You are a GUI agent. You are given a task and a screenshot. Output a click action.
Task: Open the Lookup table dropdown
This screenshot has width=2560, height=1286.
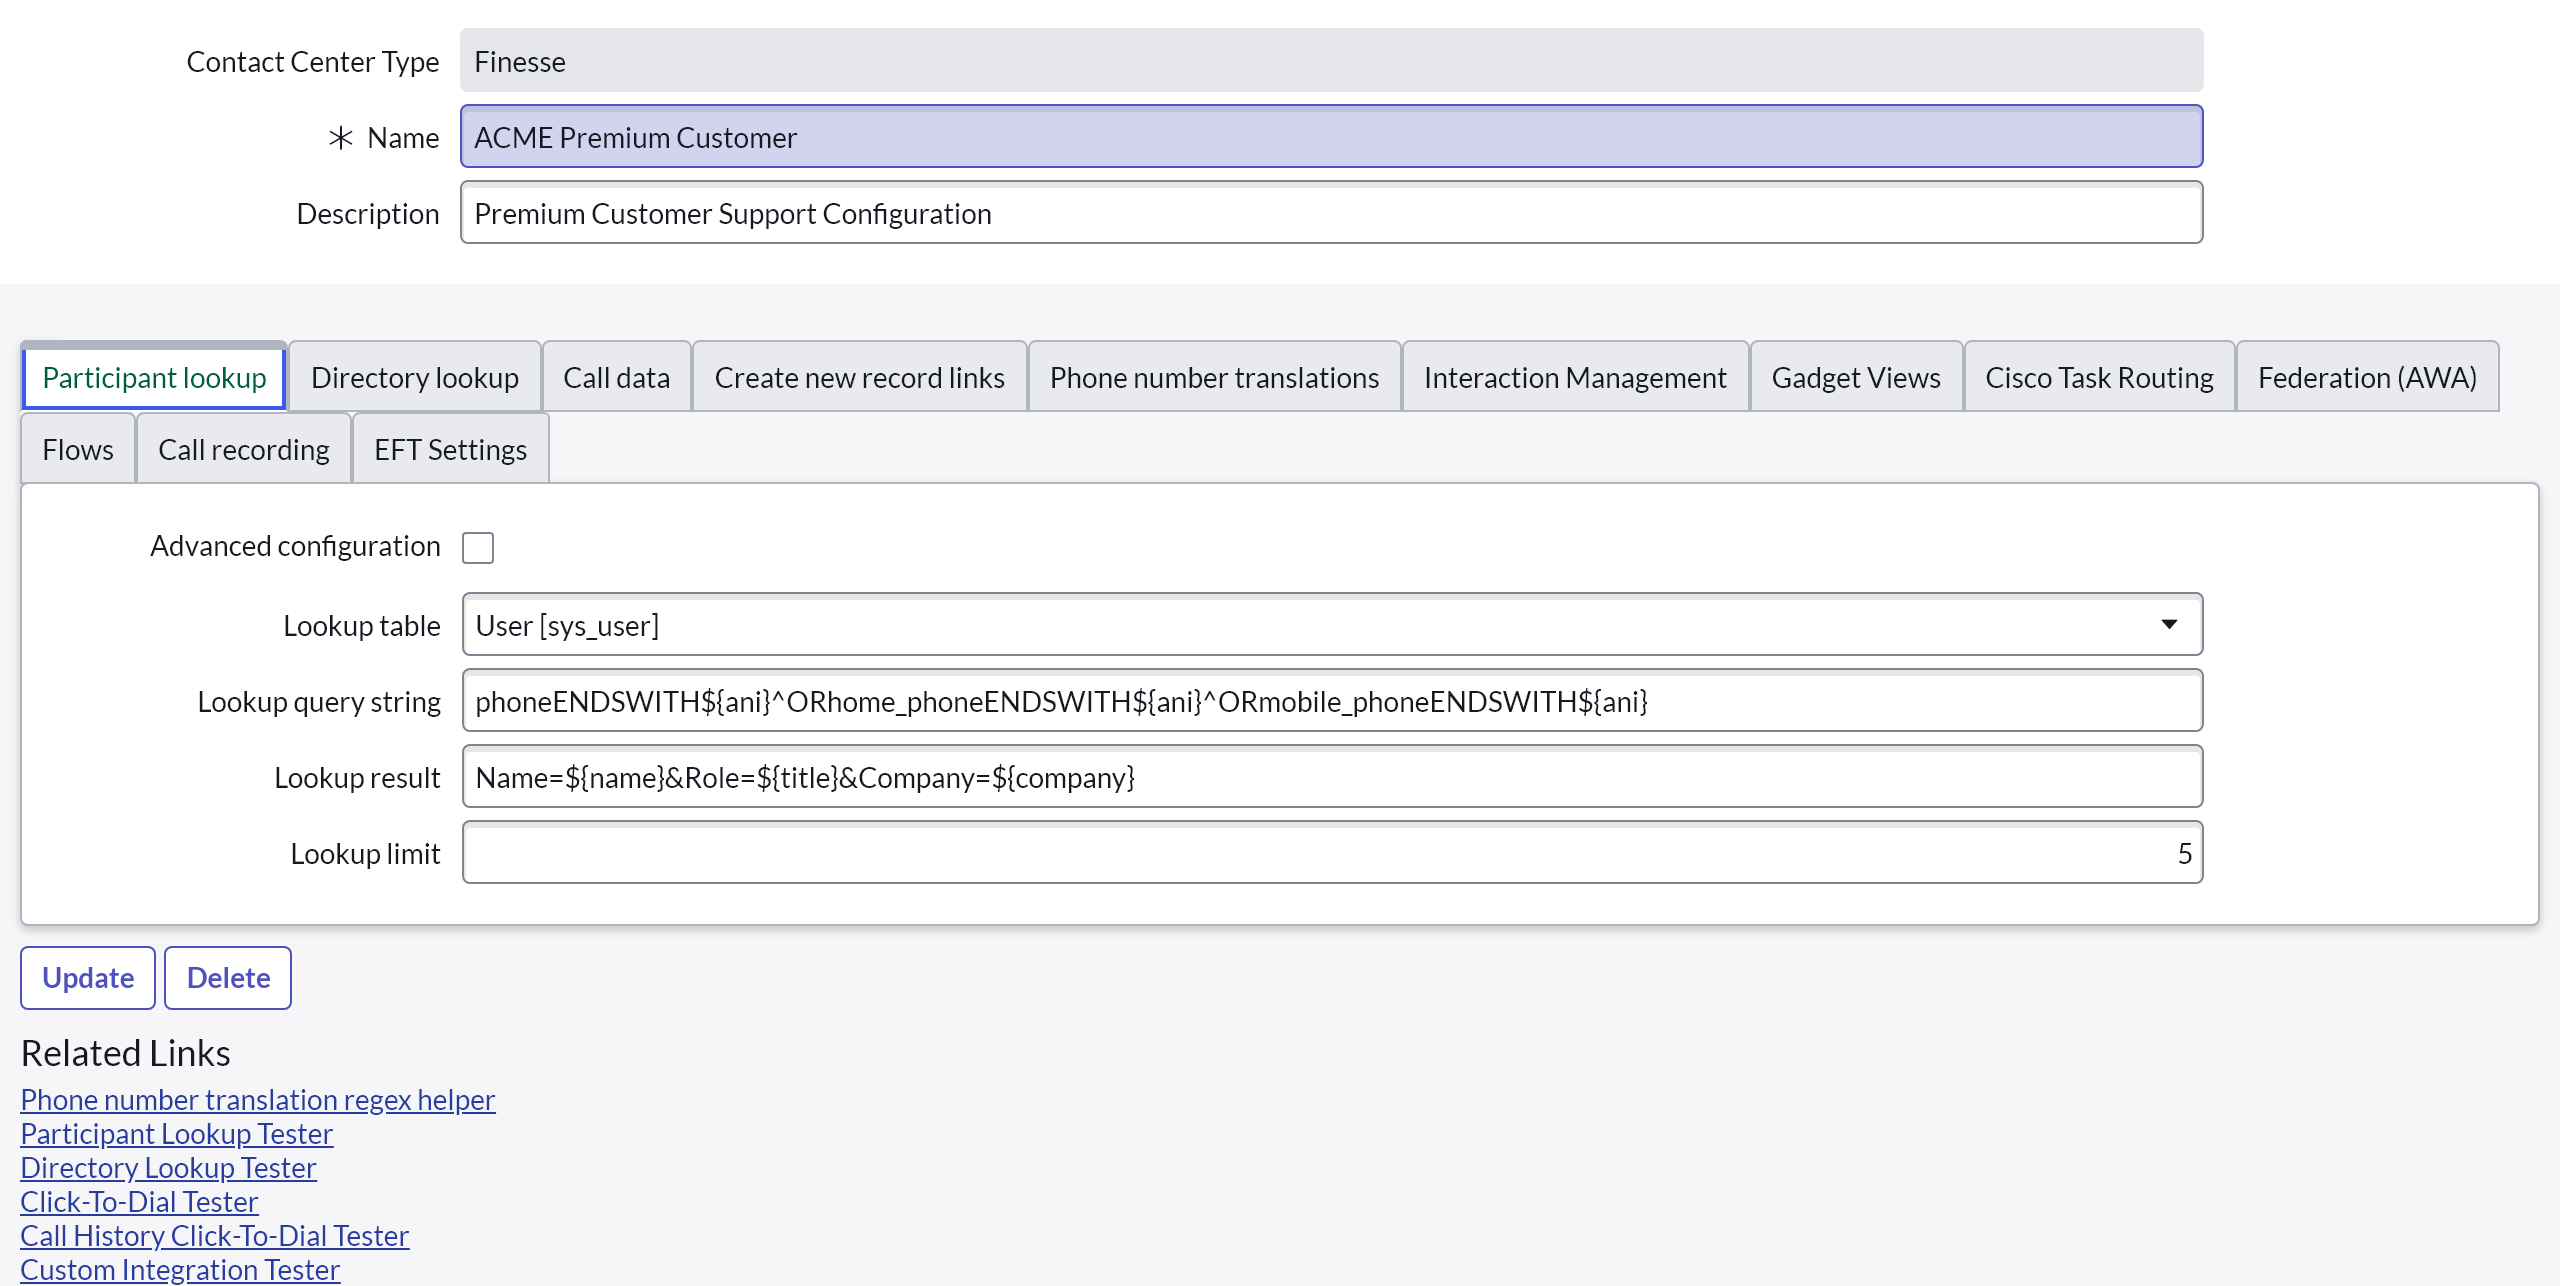1332,625
